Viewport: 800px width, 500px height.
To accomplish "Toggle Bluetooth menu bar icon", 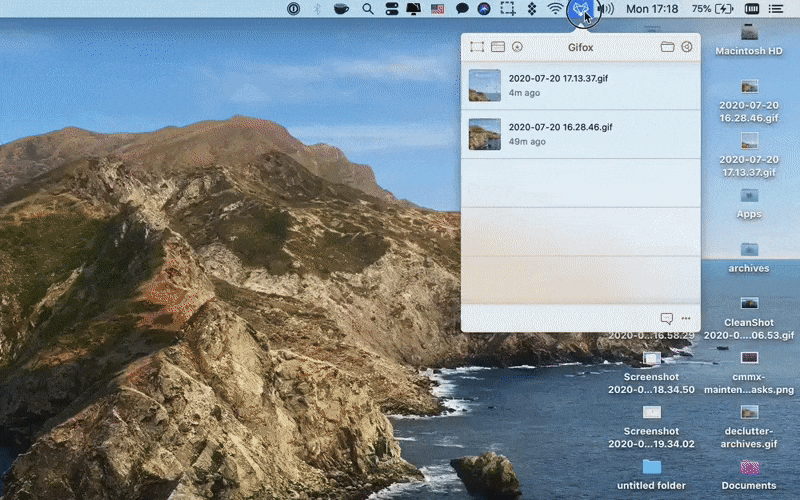I will (317, 9).
